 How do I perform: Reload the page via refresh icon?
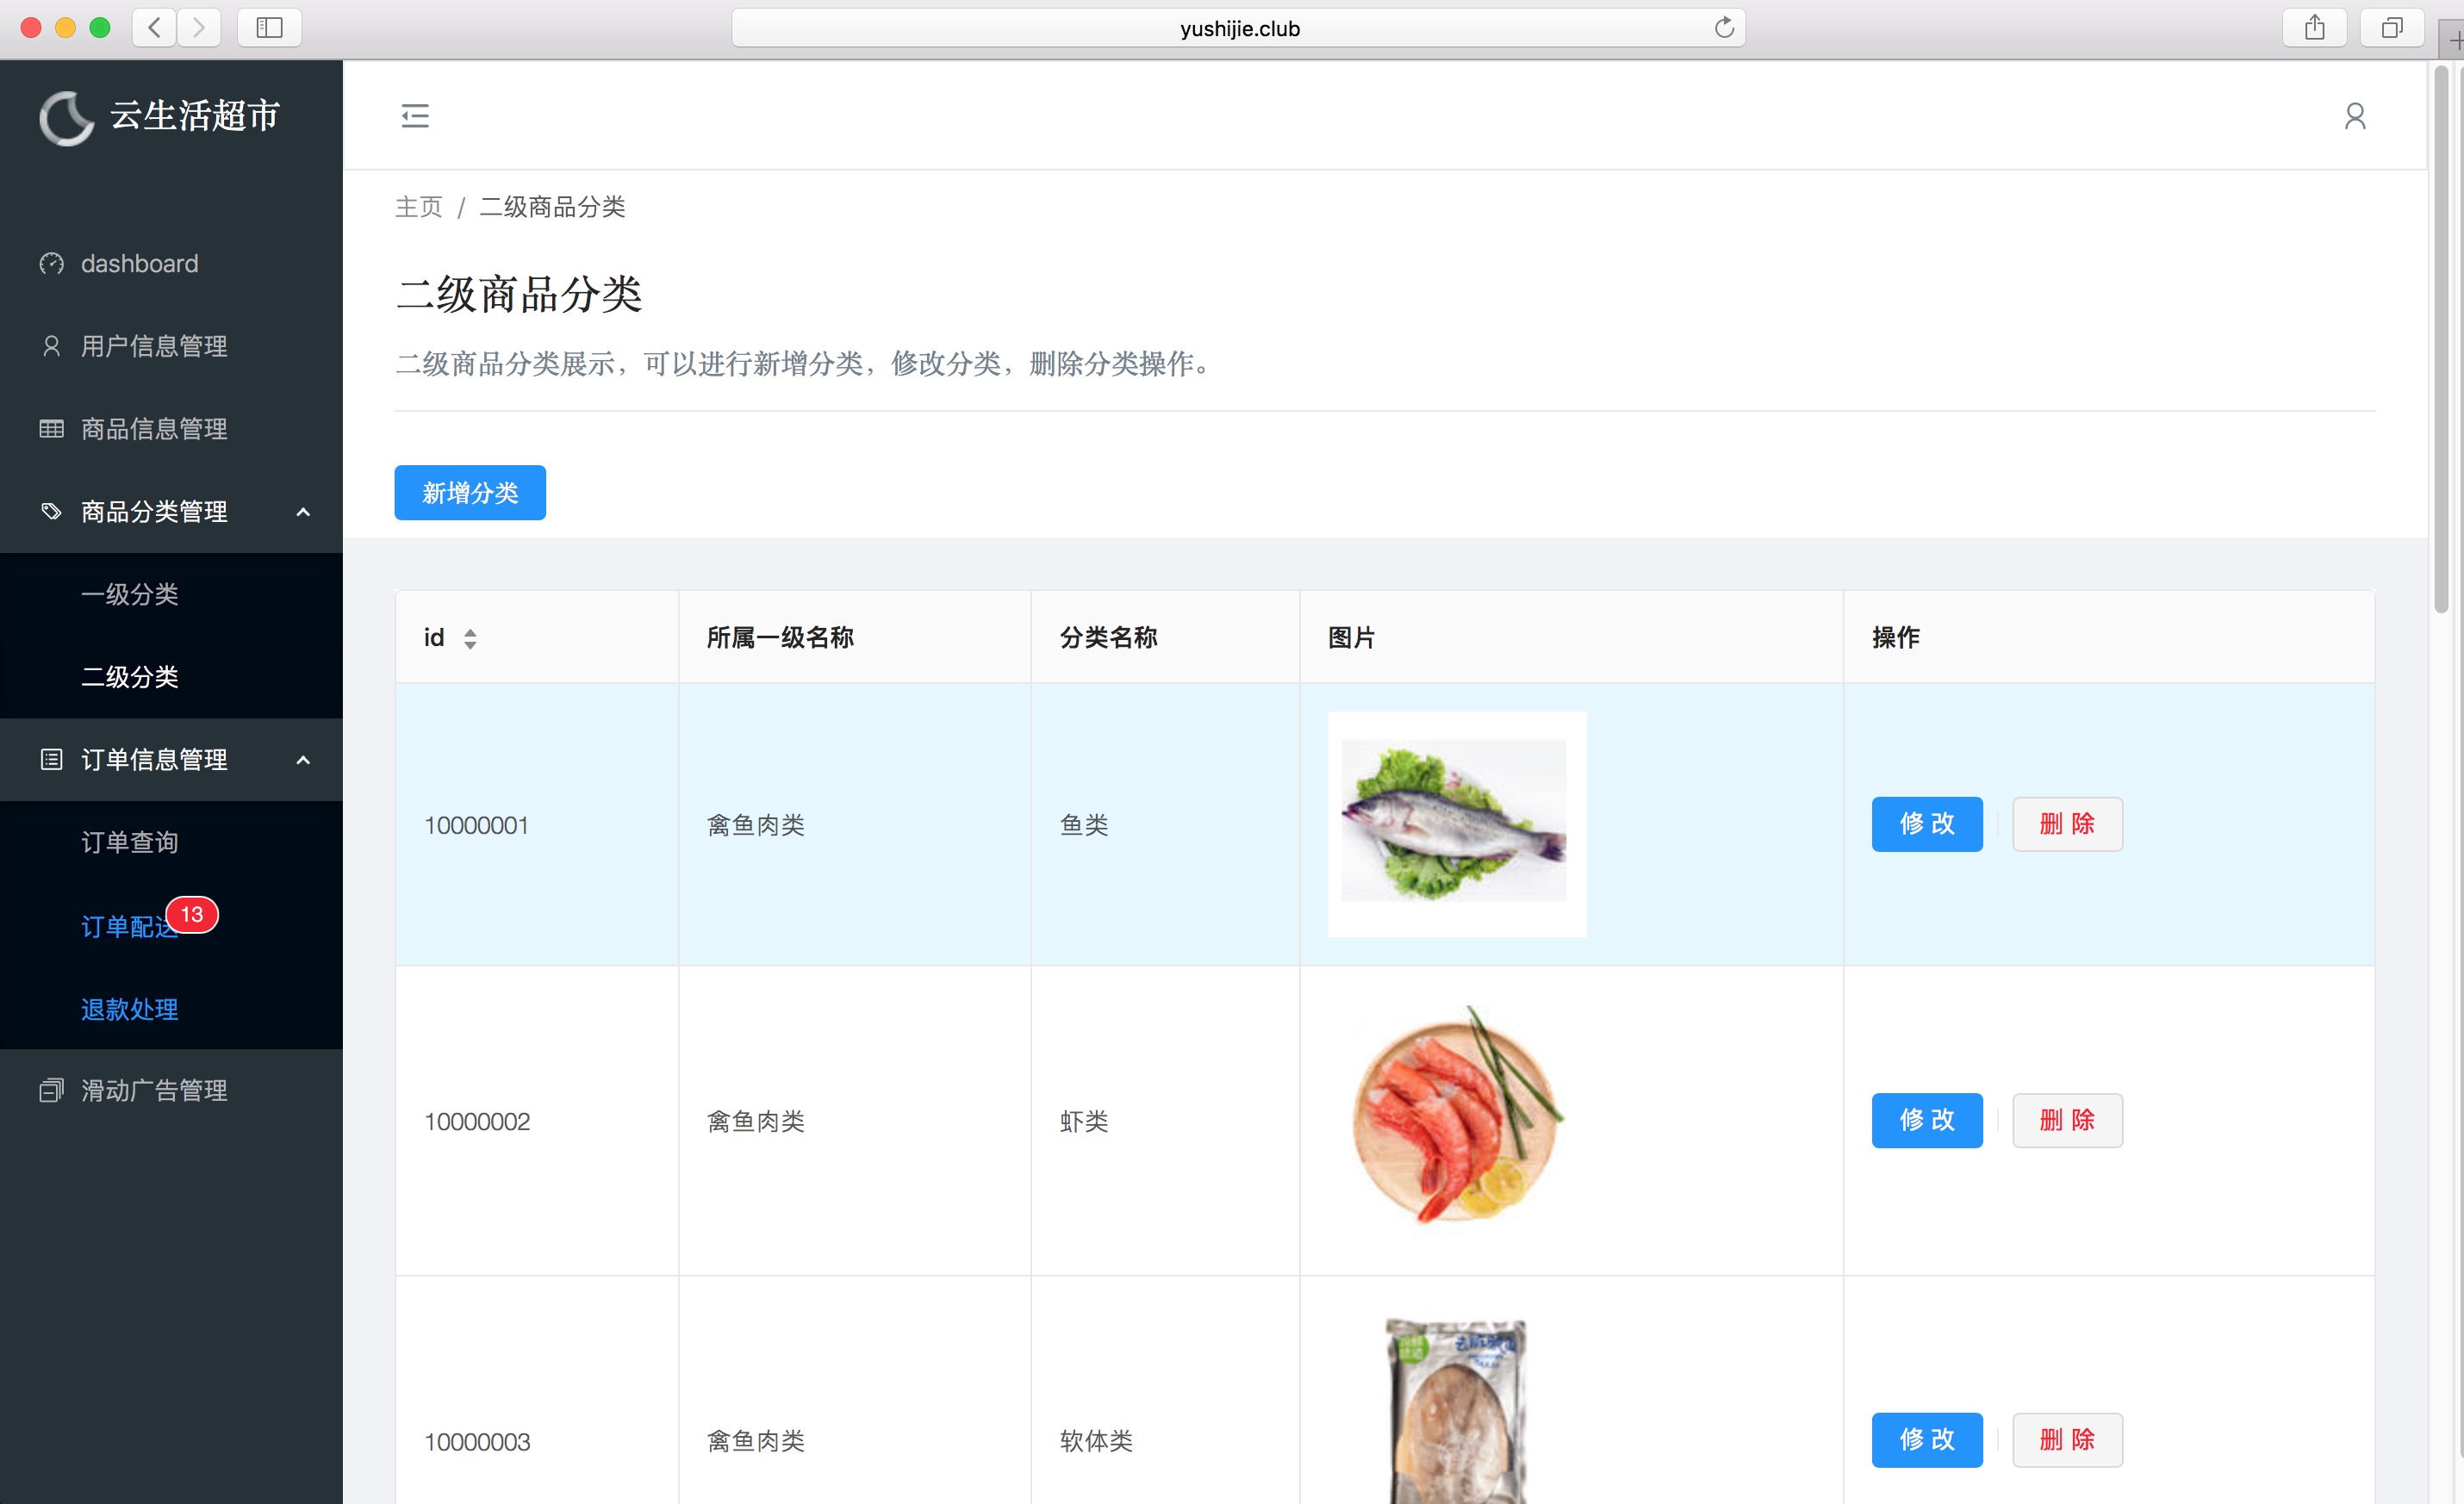(x=1723, y=28)
